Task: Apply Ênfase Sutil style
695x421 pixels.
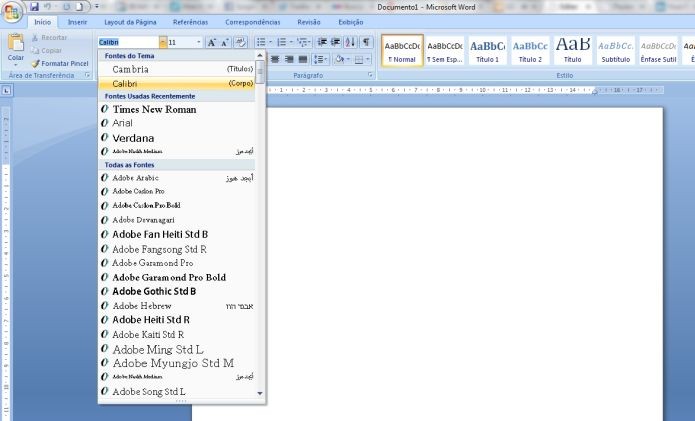Action: coord(658,51)
